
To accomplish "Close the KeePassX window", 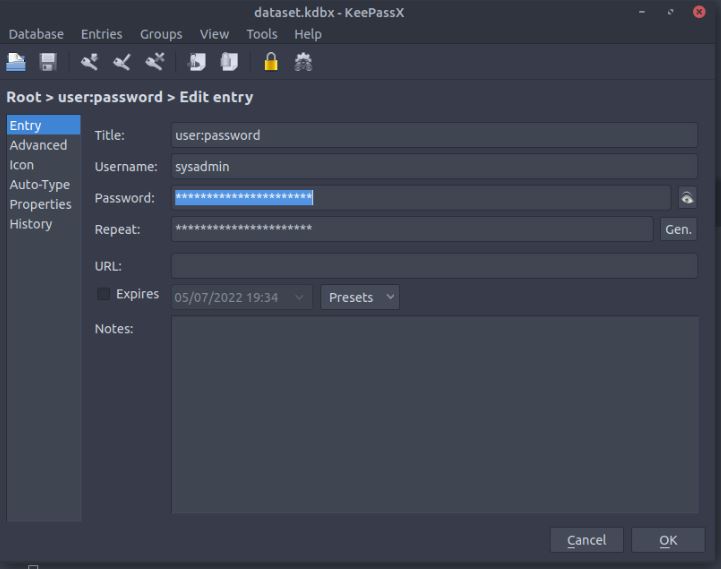I will pos(699,12).
